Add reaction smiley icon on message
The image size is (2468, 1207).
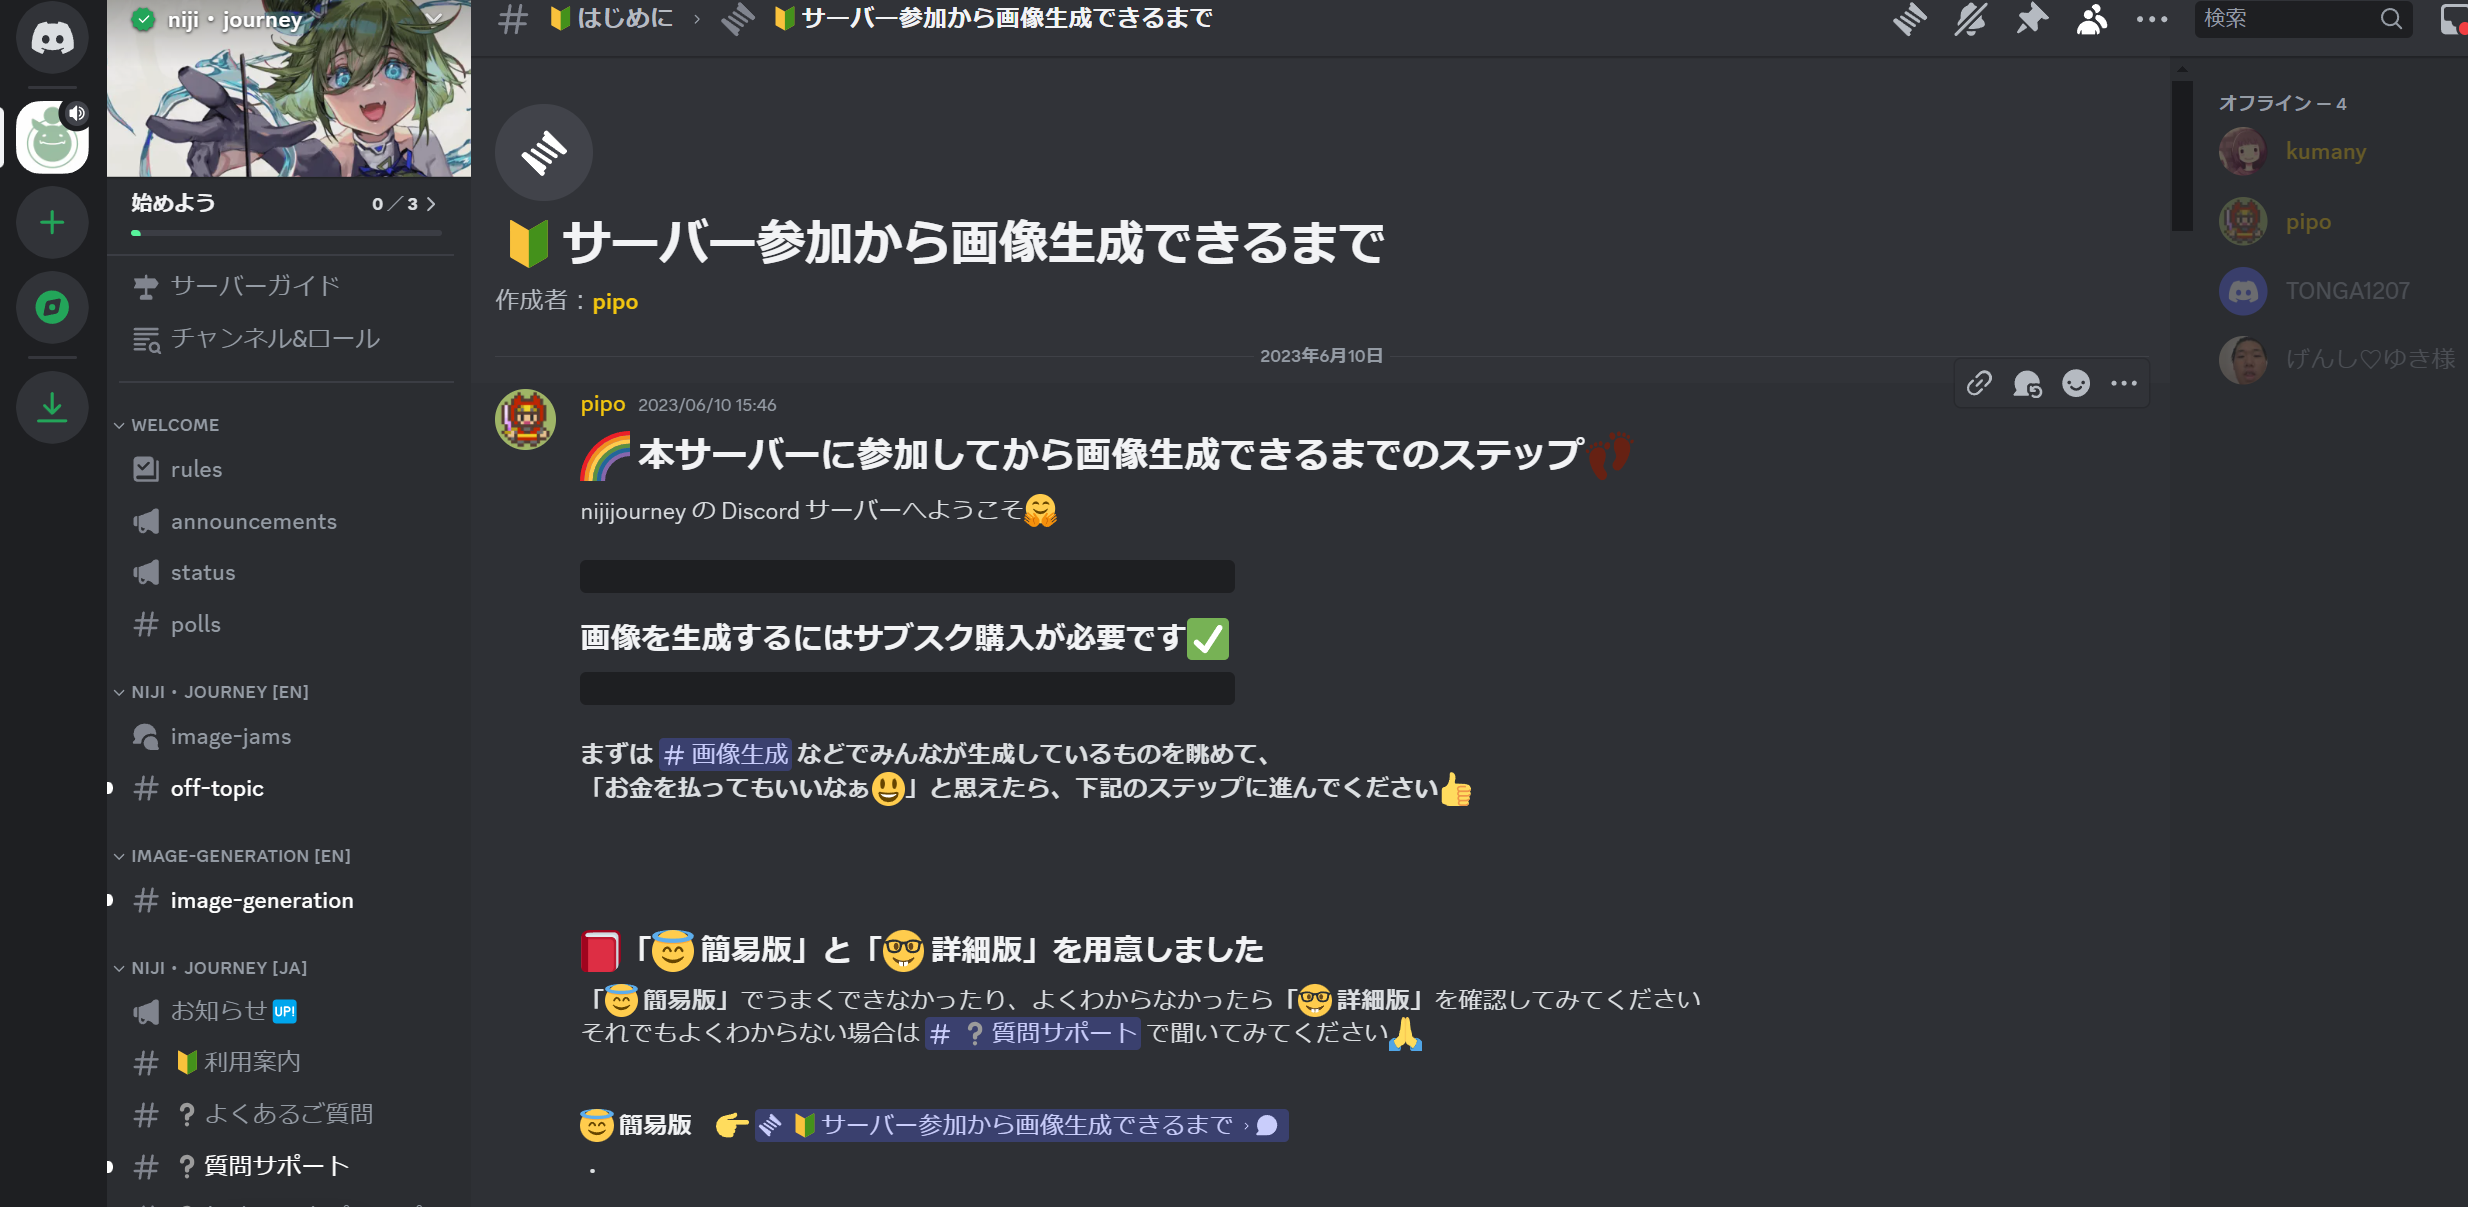click(x=2076, y=384)
